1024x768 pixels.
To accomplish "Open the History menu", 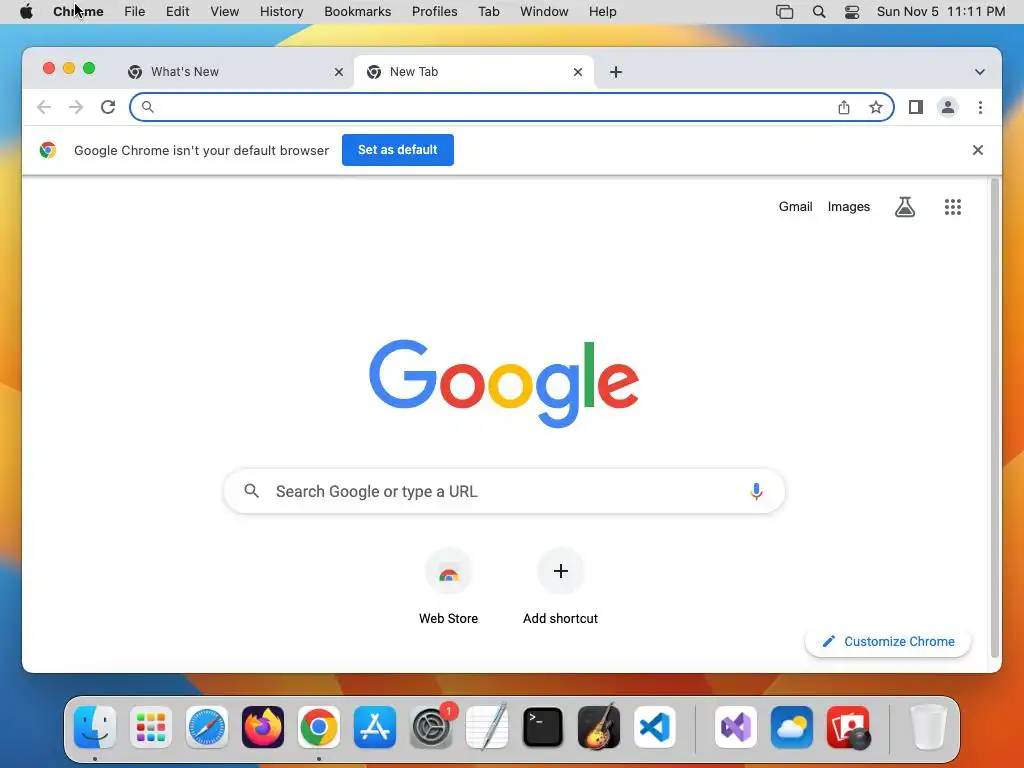I will (281, 12).
